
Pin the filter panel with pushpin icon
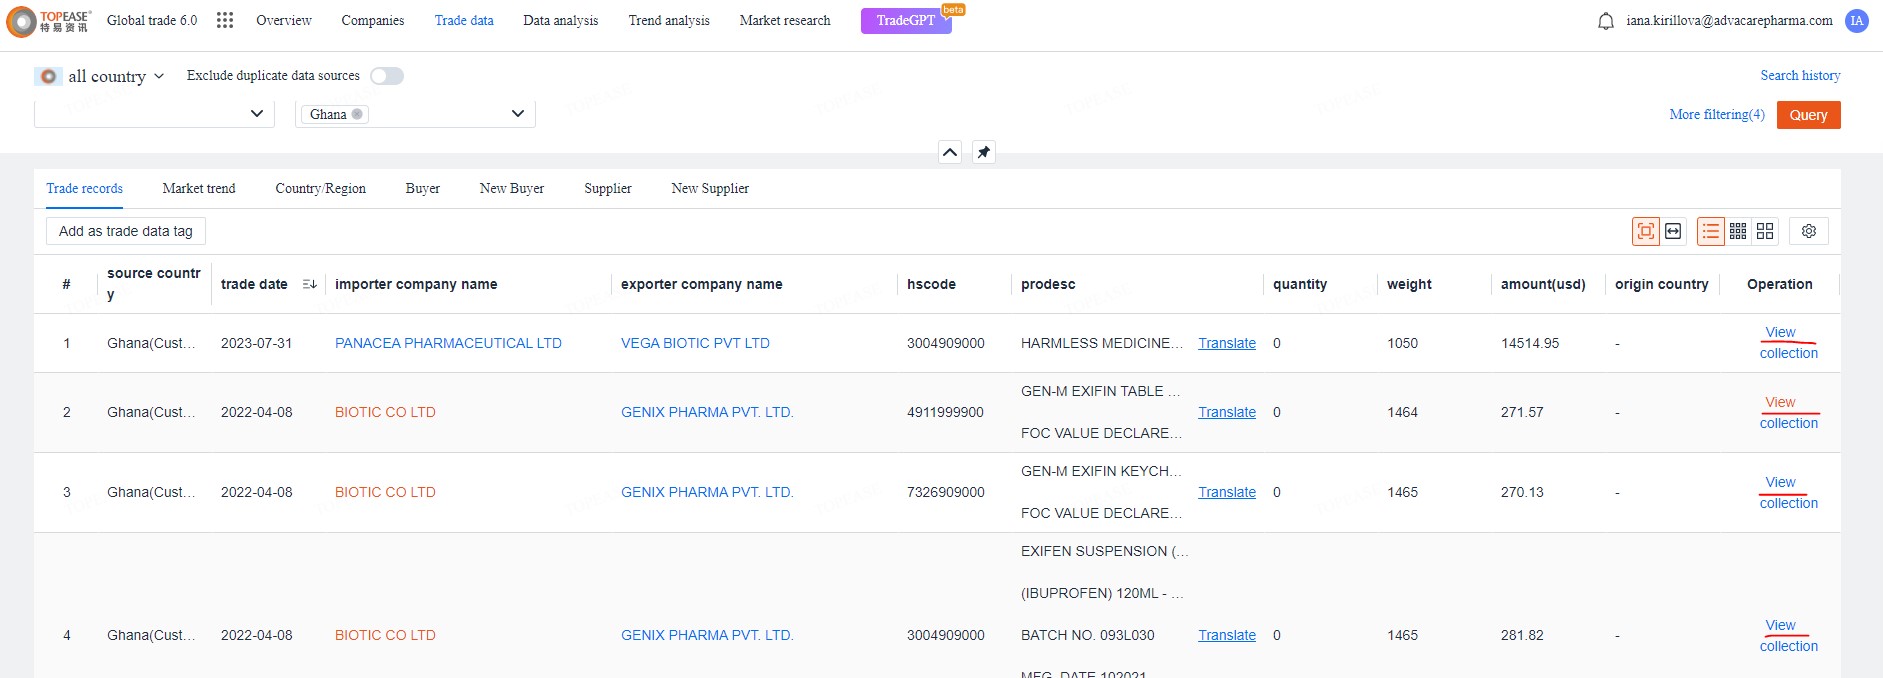[x=984, y=152]
